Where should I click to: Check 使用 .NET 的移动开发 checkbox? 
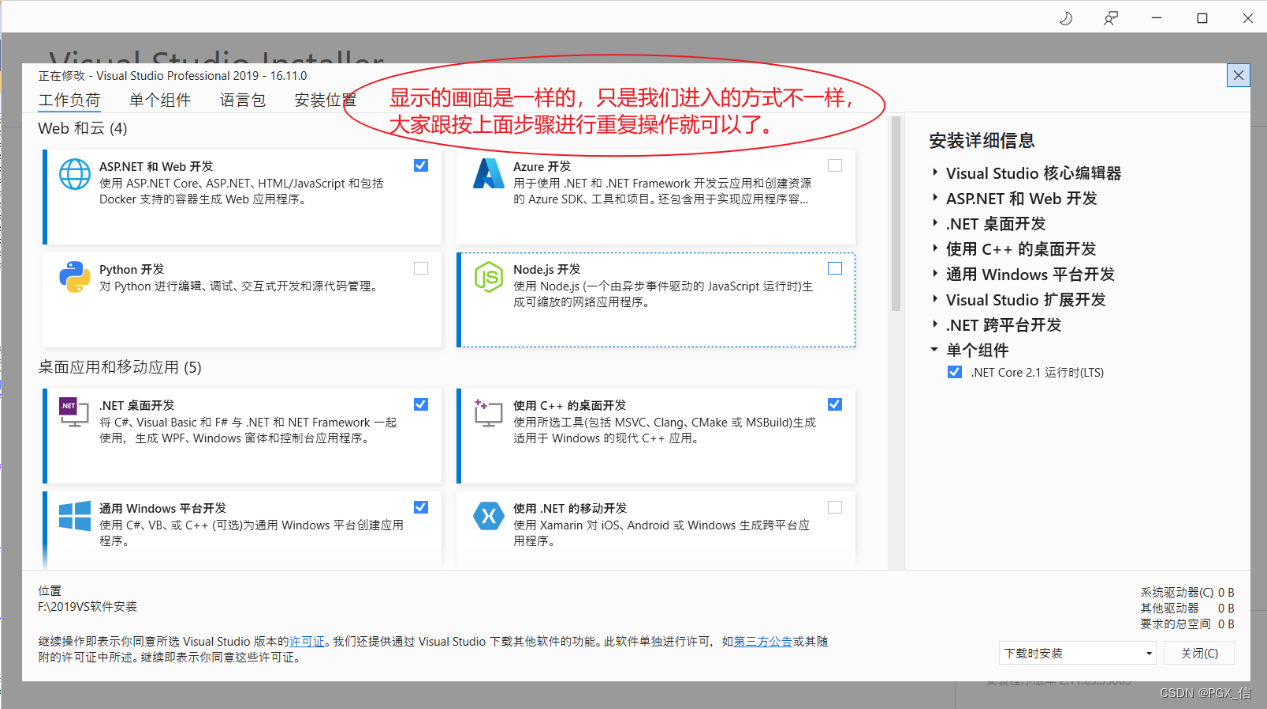(835, 507)
